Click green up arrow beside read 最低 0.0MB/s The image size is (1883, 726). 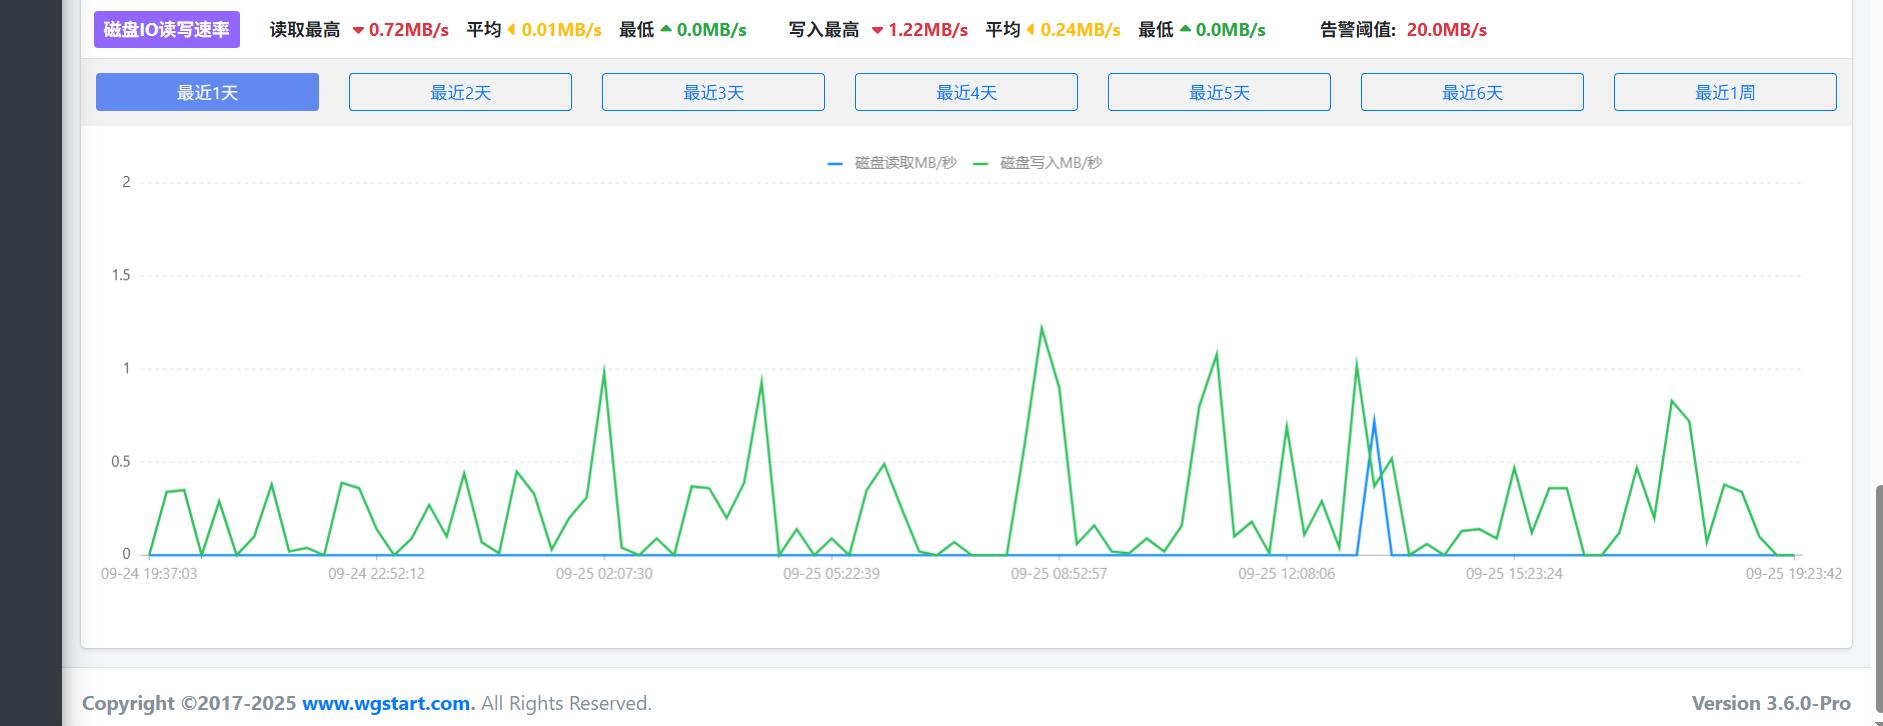pyautogui.click(x=666, y=29)
